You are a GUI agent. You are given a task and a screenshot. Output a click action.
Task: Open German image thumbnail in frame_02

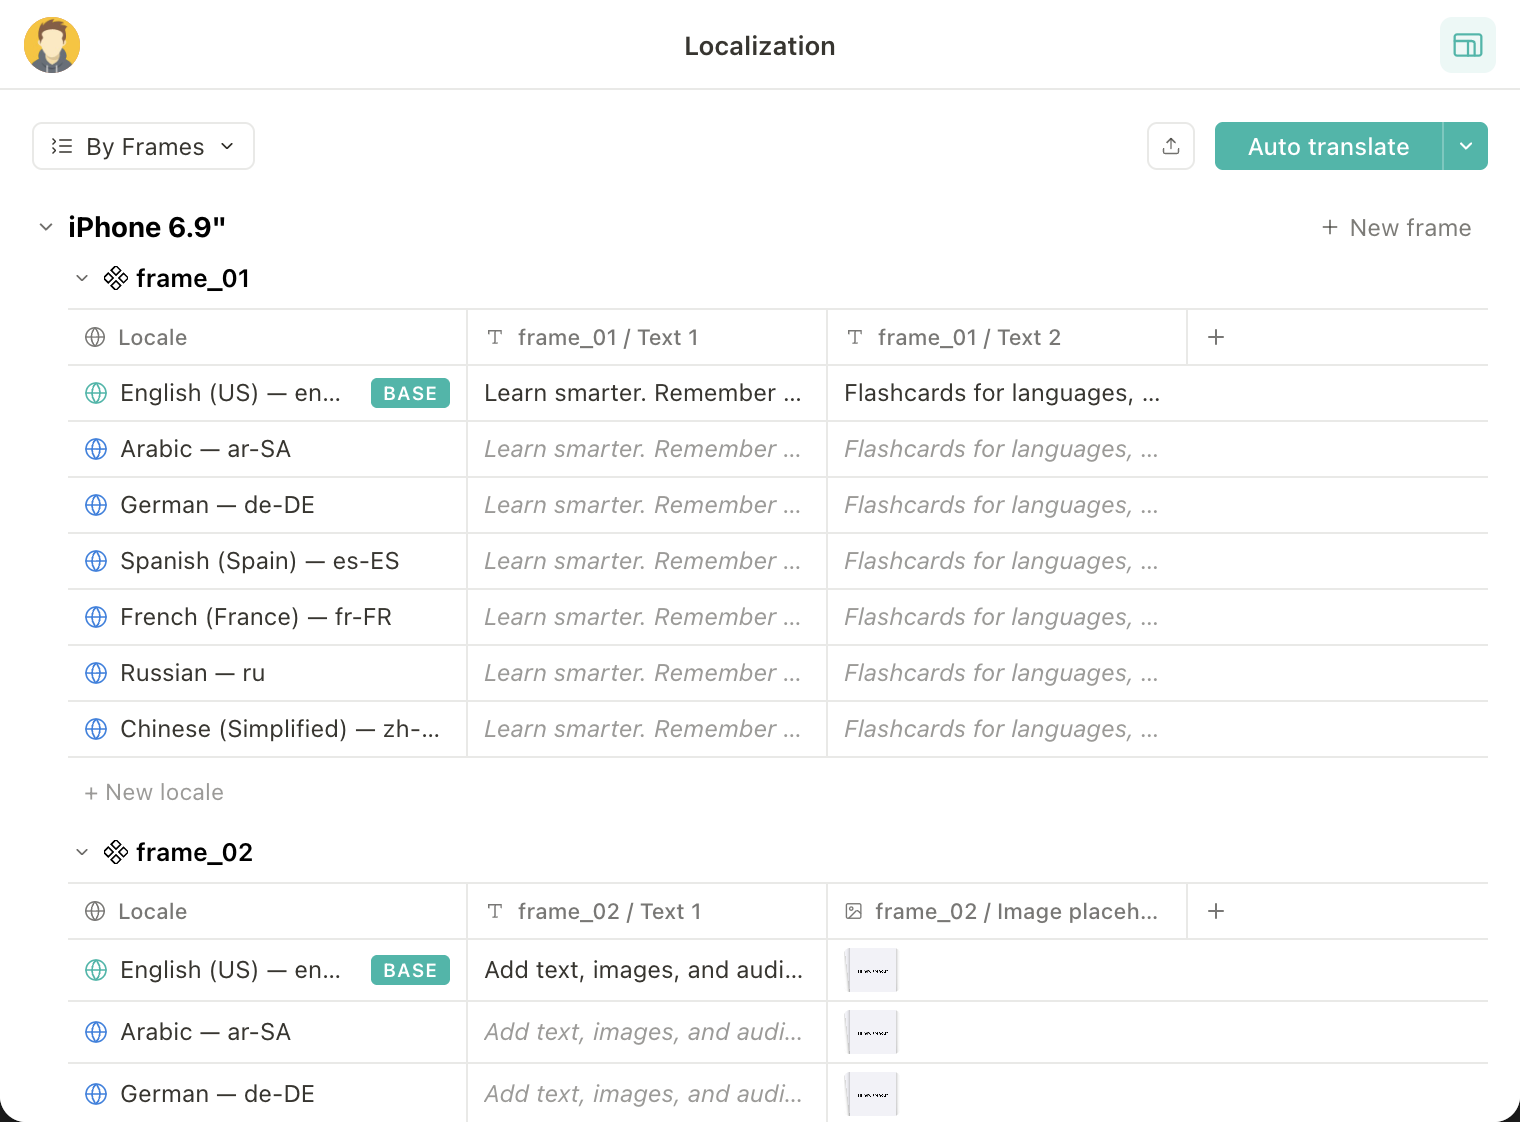click(872, 1094)
